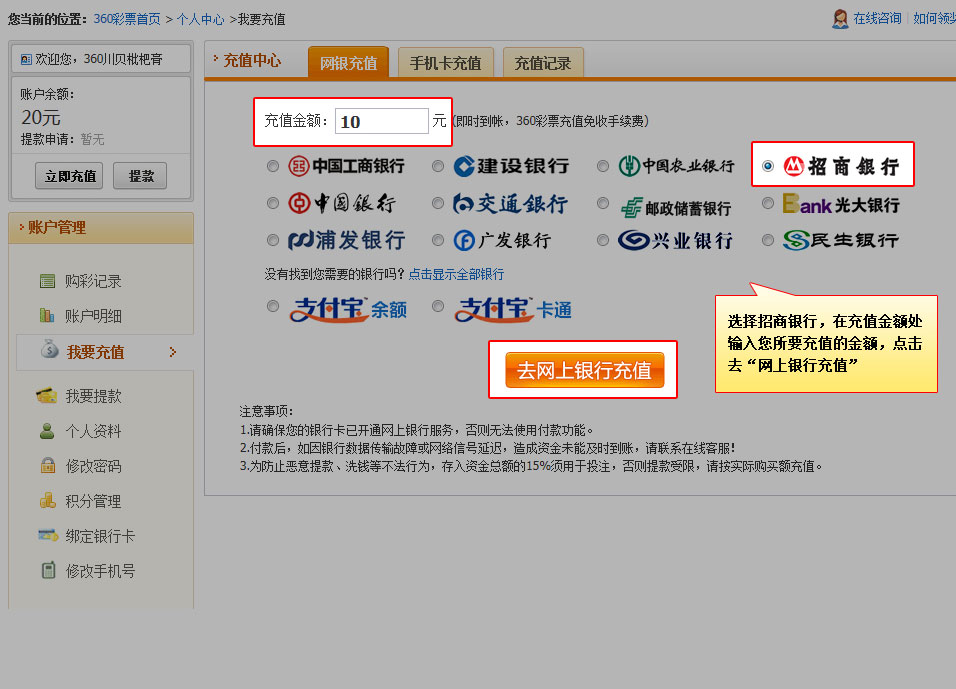Select the 支付宝余额 radio button
The width and height of the screenshot is (956, 689).
[273, 305]
